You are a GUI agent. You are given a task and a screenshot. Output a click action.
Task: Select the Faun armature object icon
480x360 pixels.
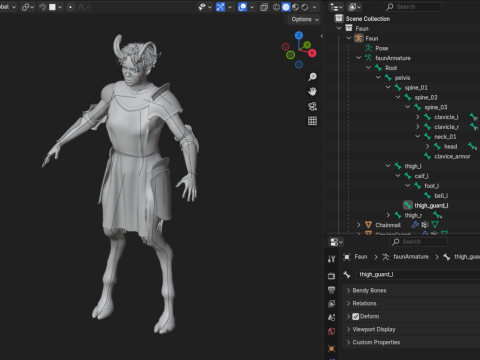coord(359,38)
